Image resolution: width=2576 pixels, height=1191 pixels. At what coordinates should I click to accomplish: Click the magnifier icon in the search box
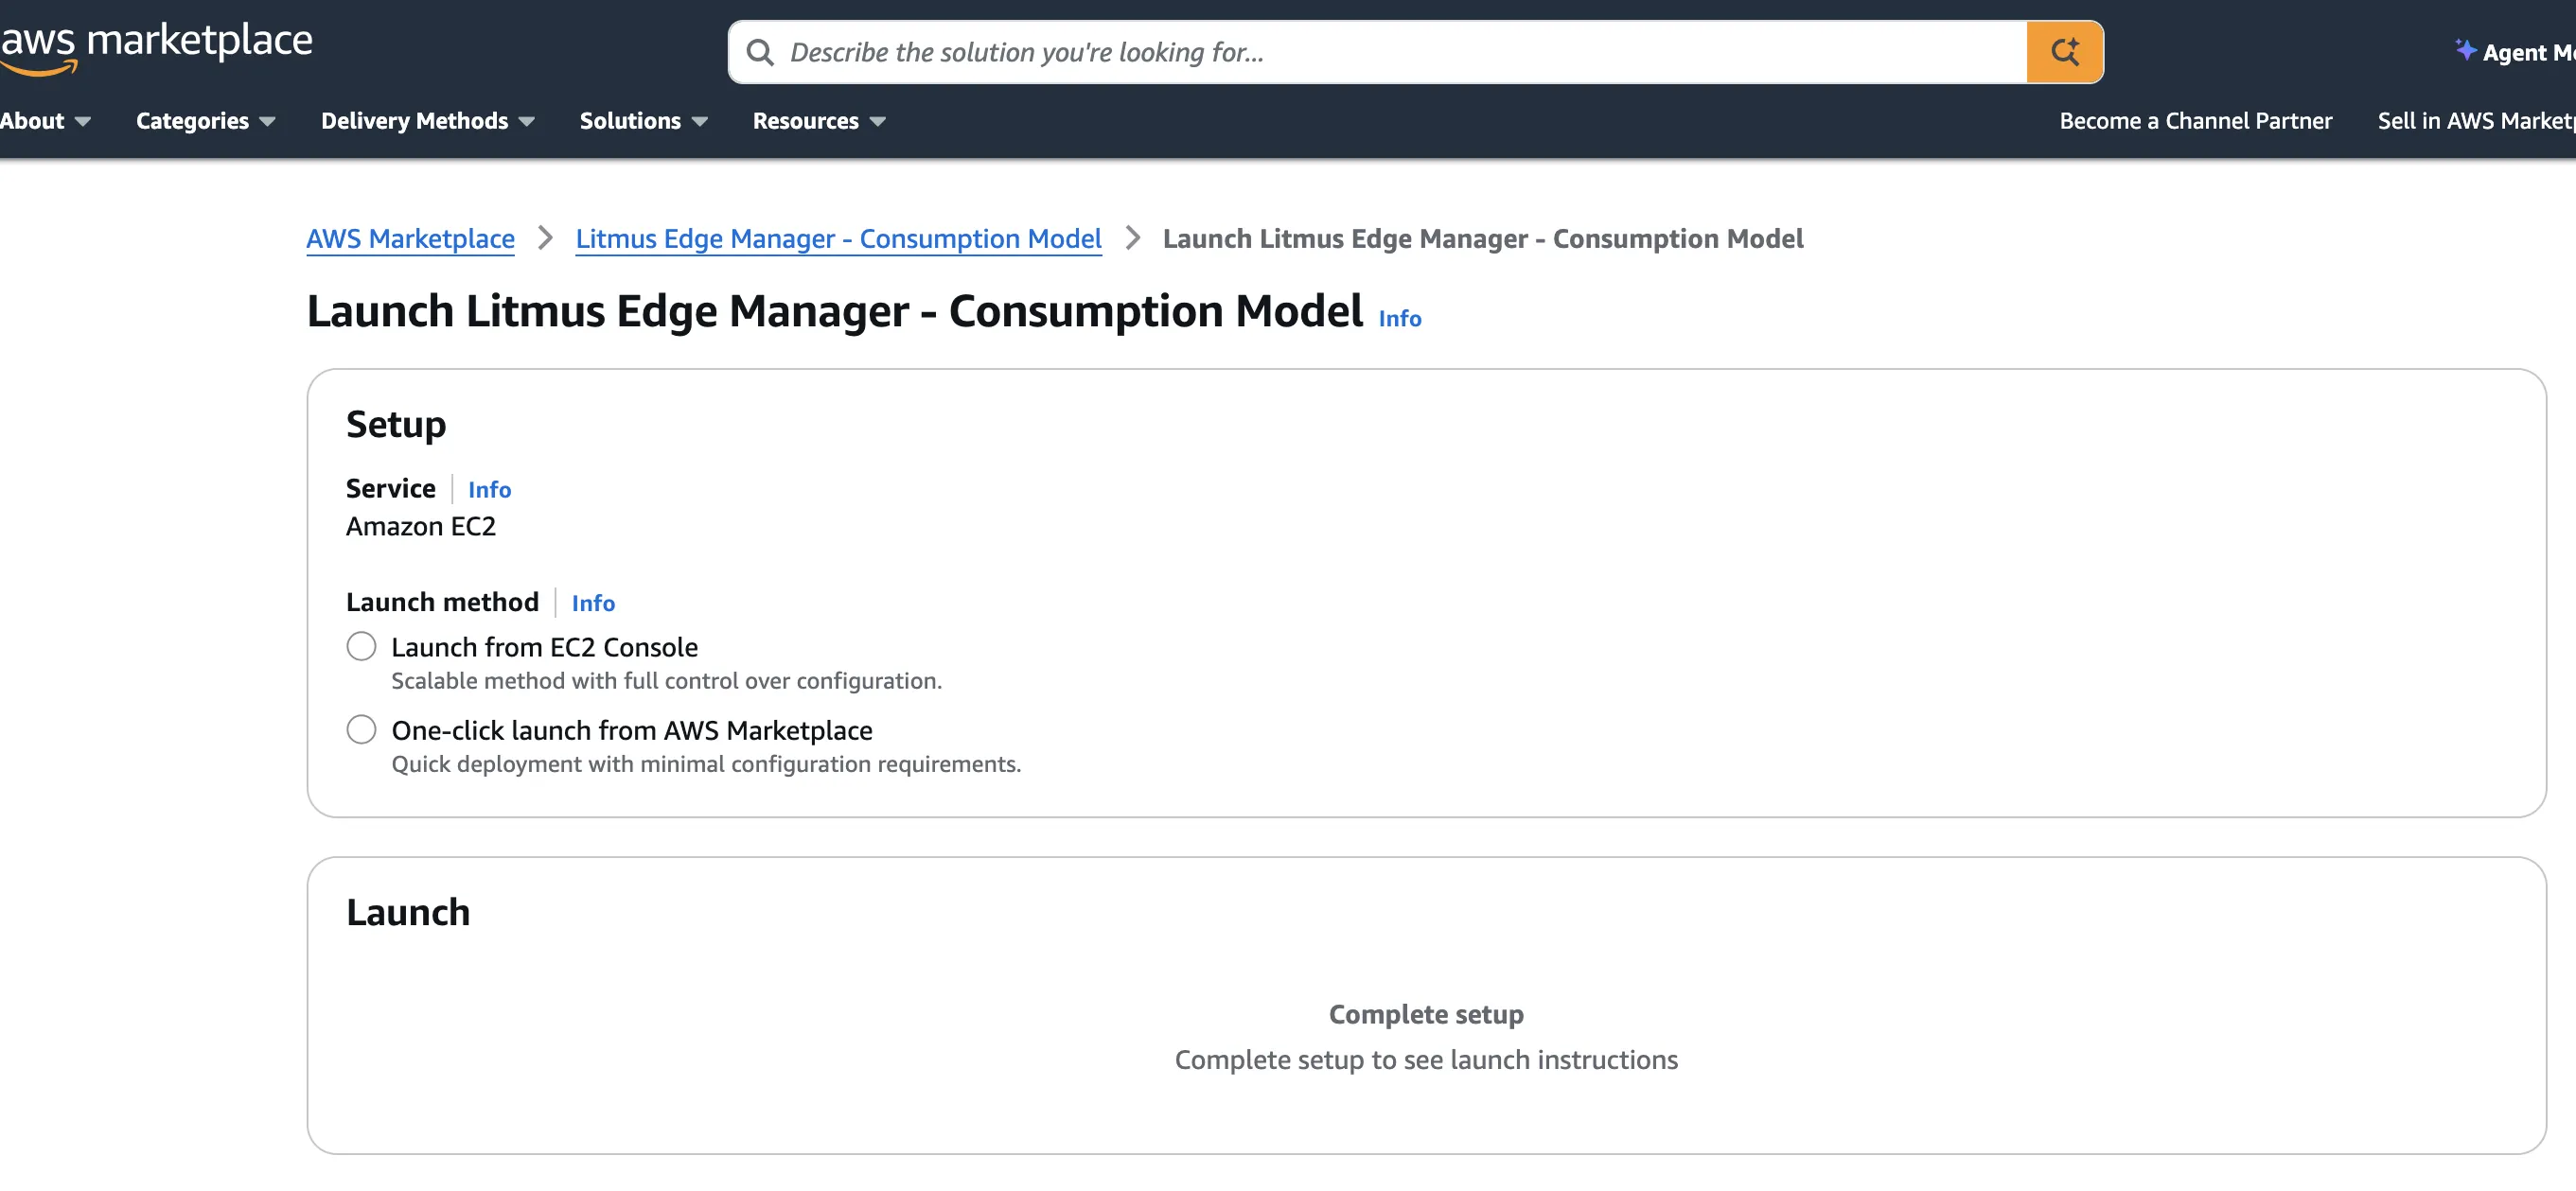pos(760,52)
